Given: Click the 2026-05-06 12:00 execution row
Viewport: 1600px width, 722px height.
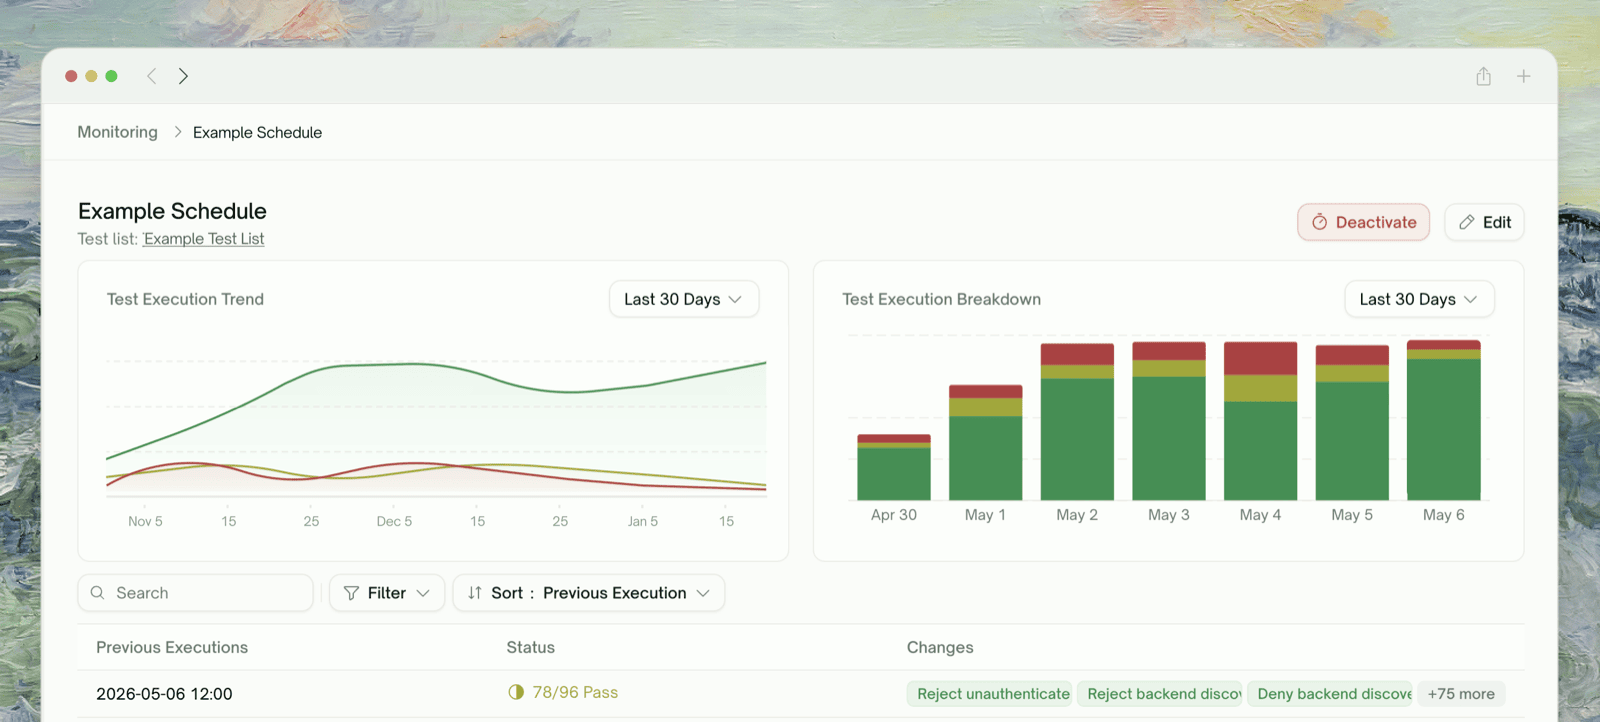Looking at the screenshot, I should point(800,694).
